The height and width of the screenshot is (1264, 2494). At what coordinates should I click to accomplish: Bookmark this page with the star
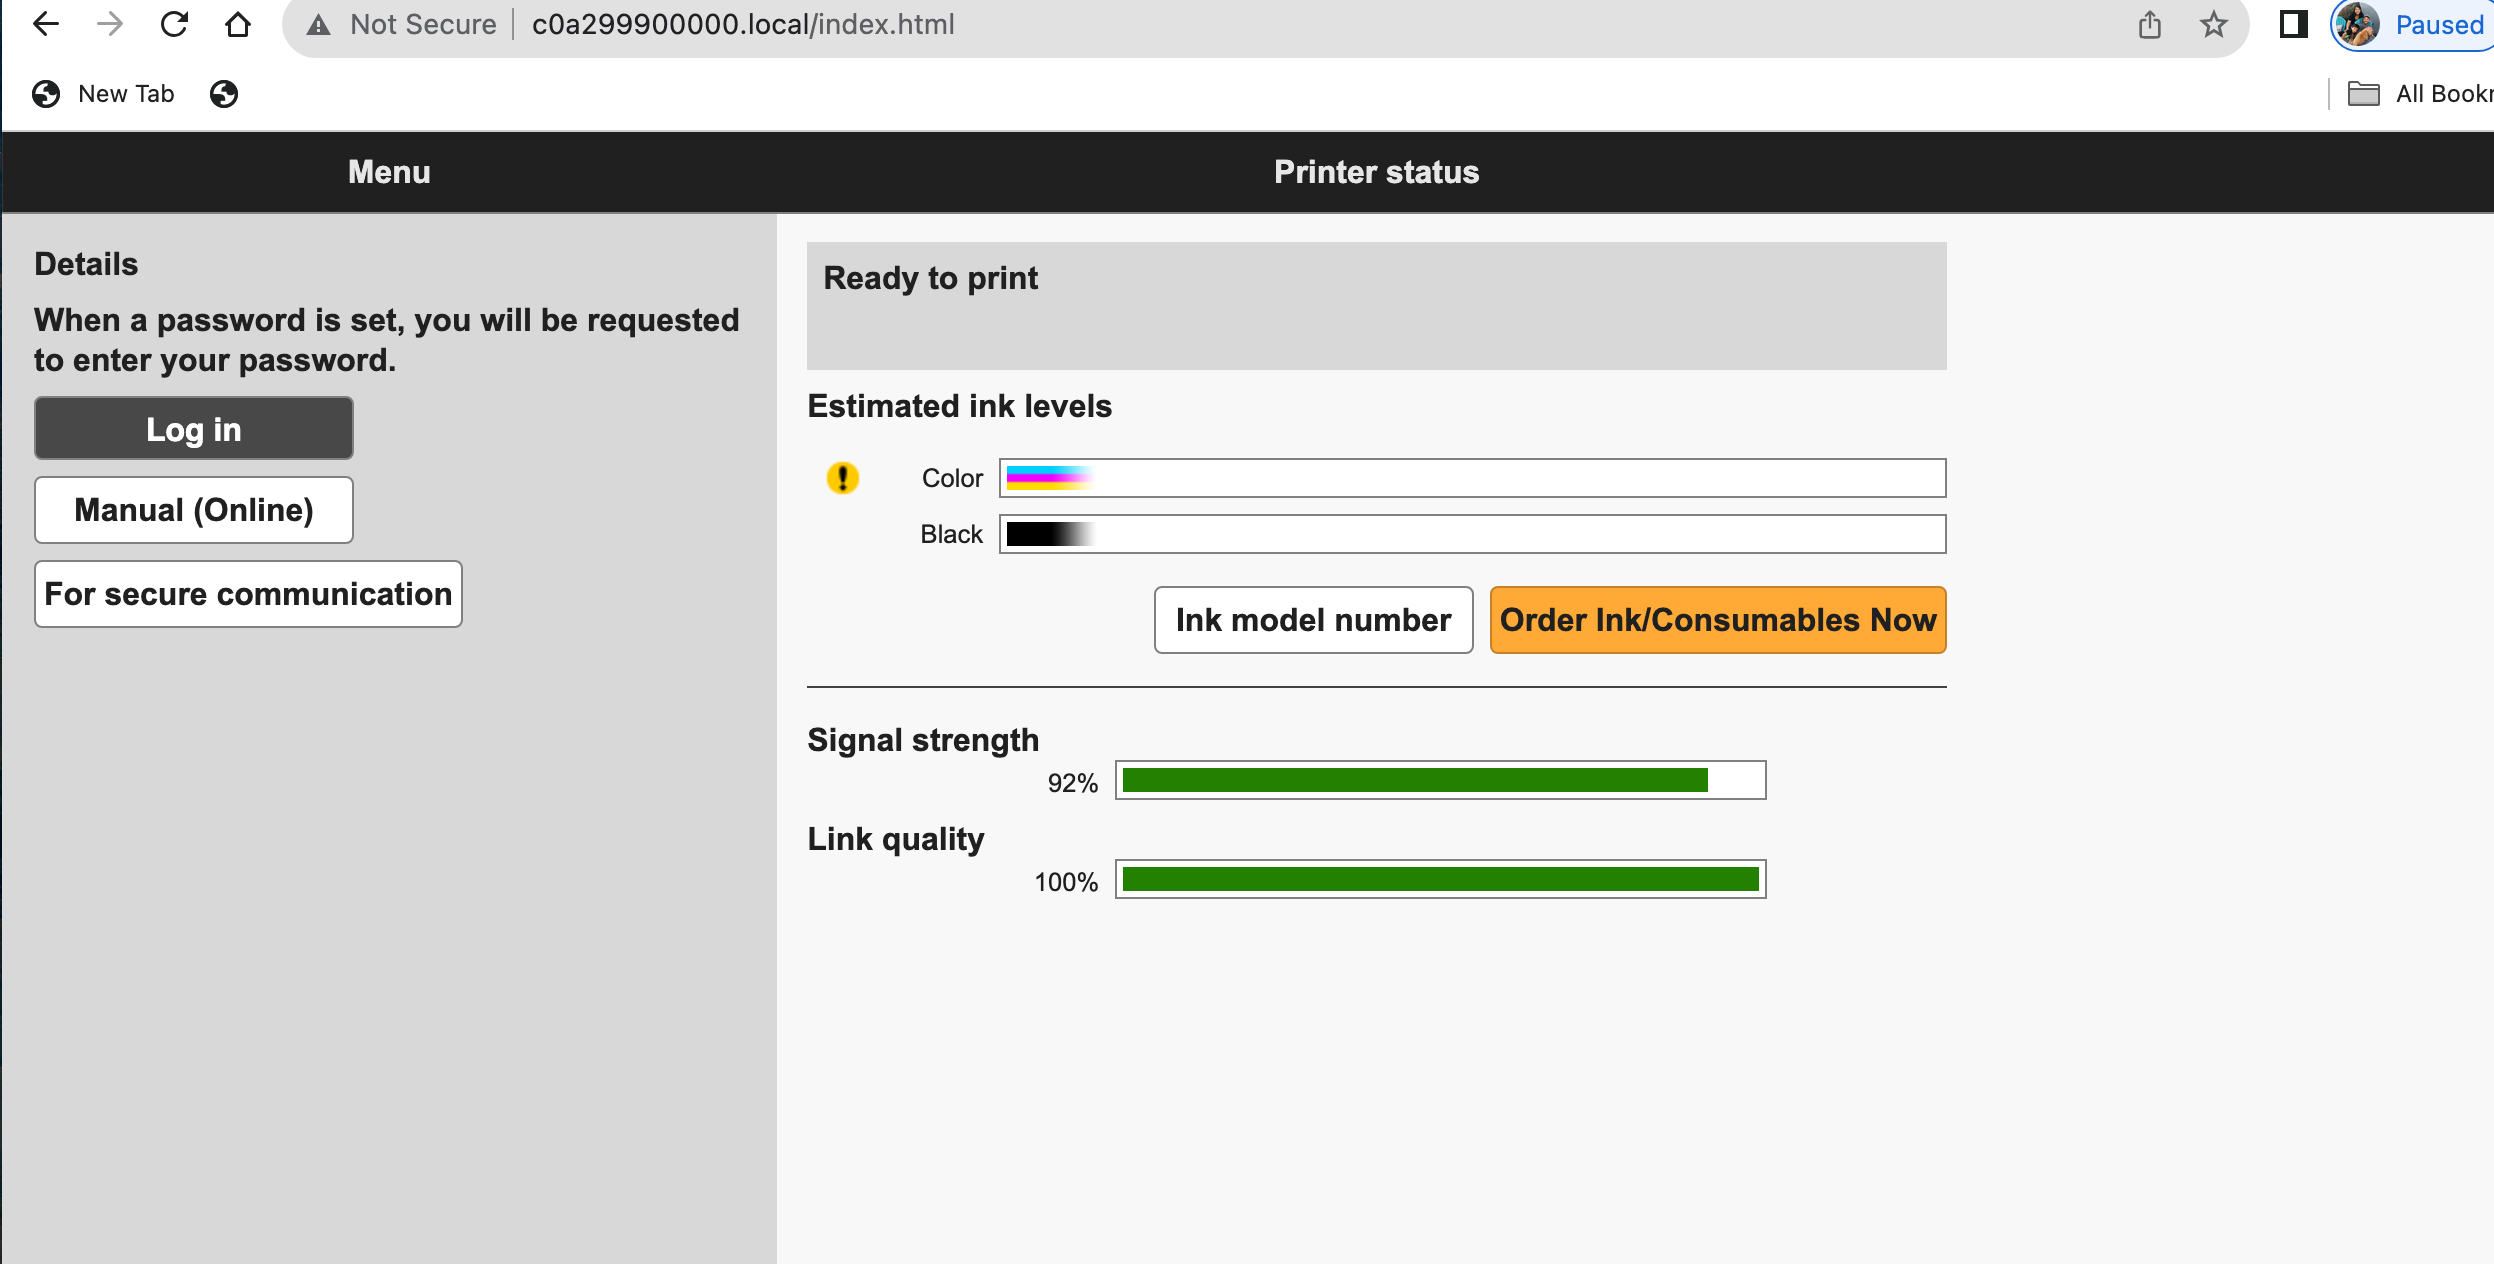click(2214, 24)
